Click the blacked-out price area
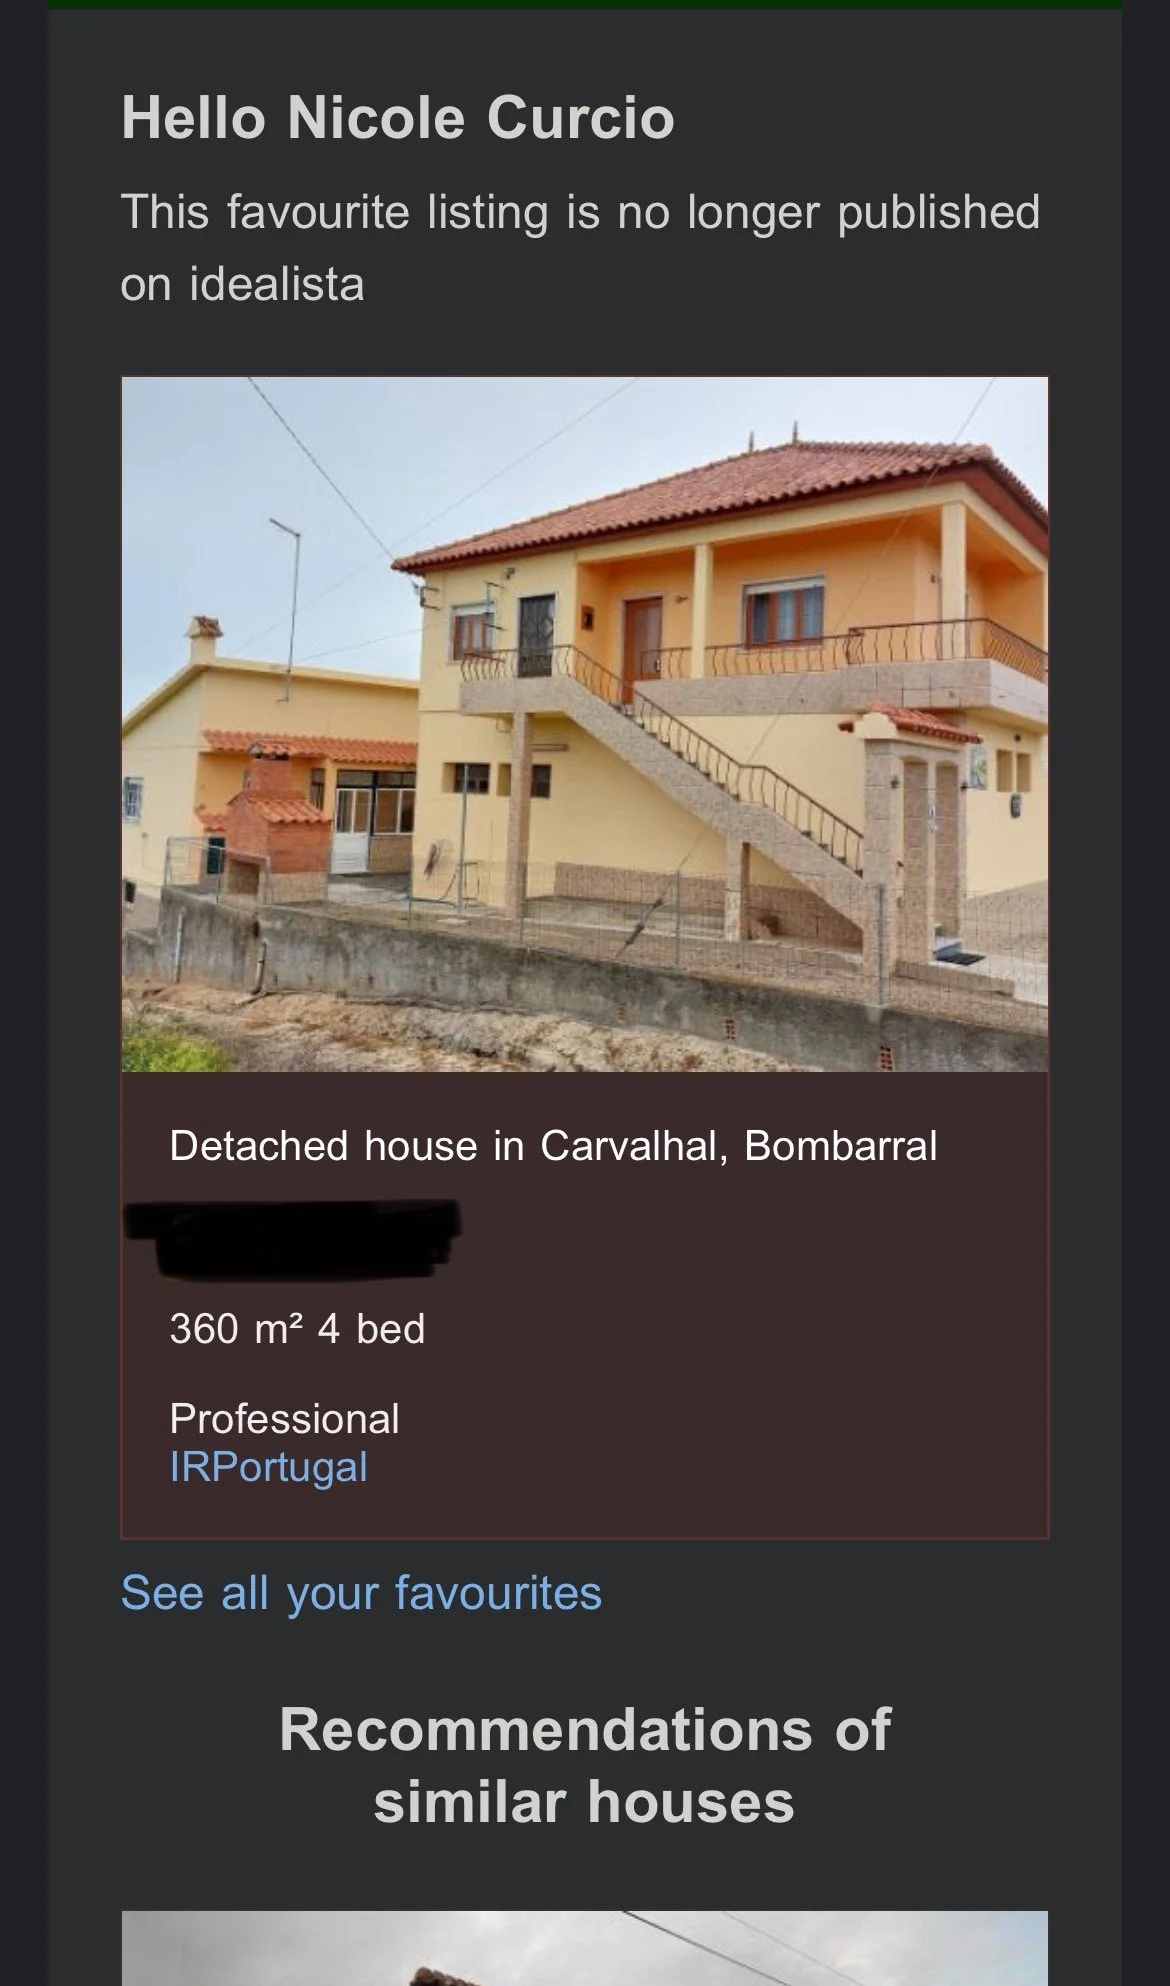 [292, 1239]
